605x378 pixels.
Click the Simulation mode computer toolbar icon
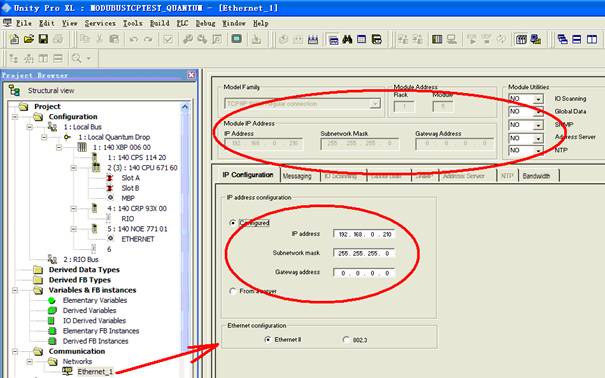536,39
